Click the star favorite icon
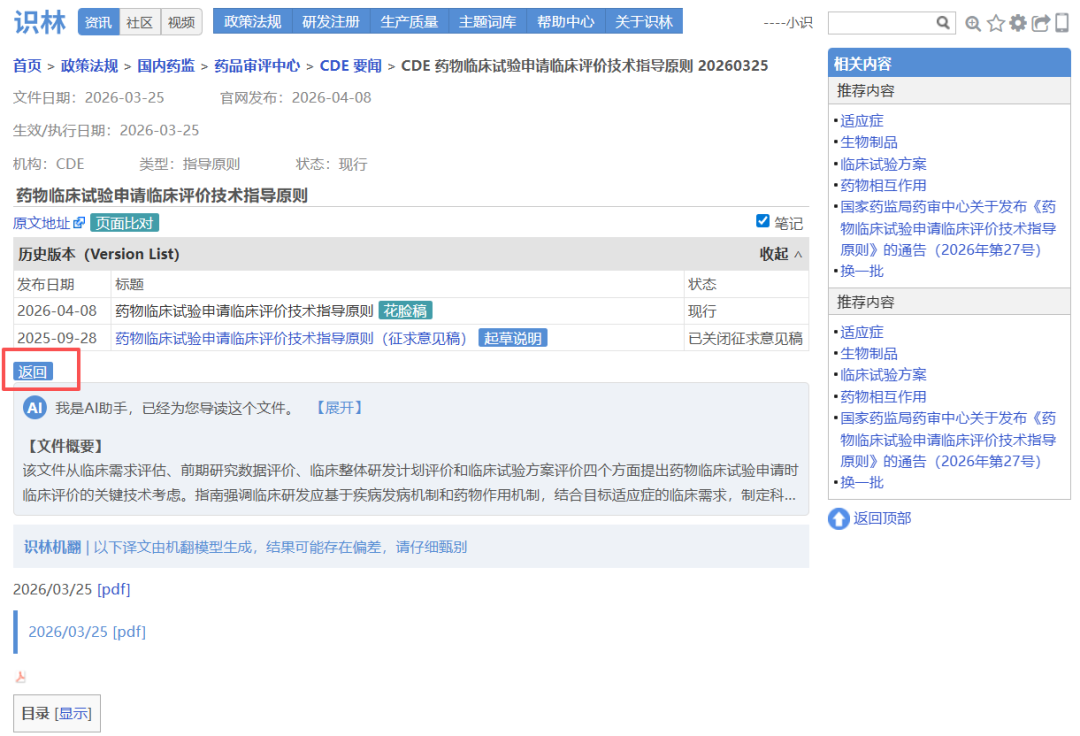1080x736 pixels. coord(996,23)
